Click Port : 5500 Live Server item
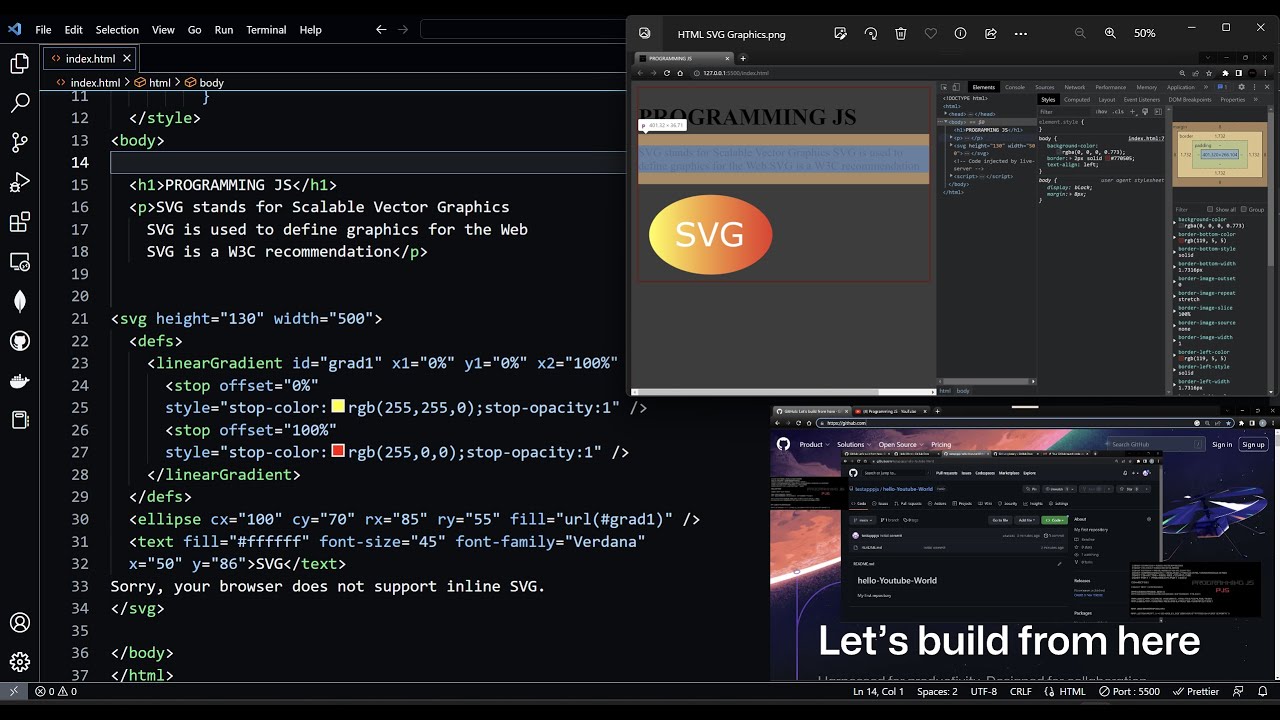 (x=1128, y=691)
